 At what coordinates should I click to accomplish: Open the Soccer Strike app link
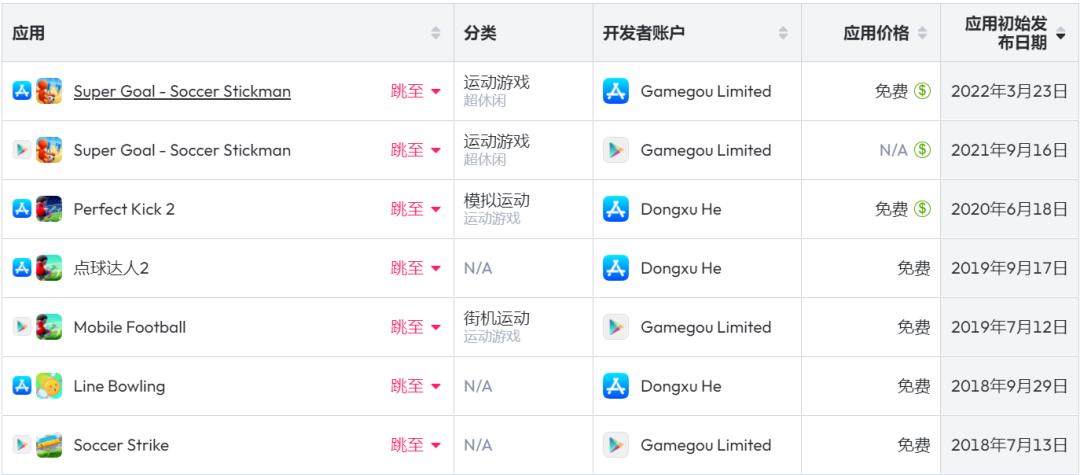[121, 445]
